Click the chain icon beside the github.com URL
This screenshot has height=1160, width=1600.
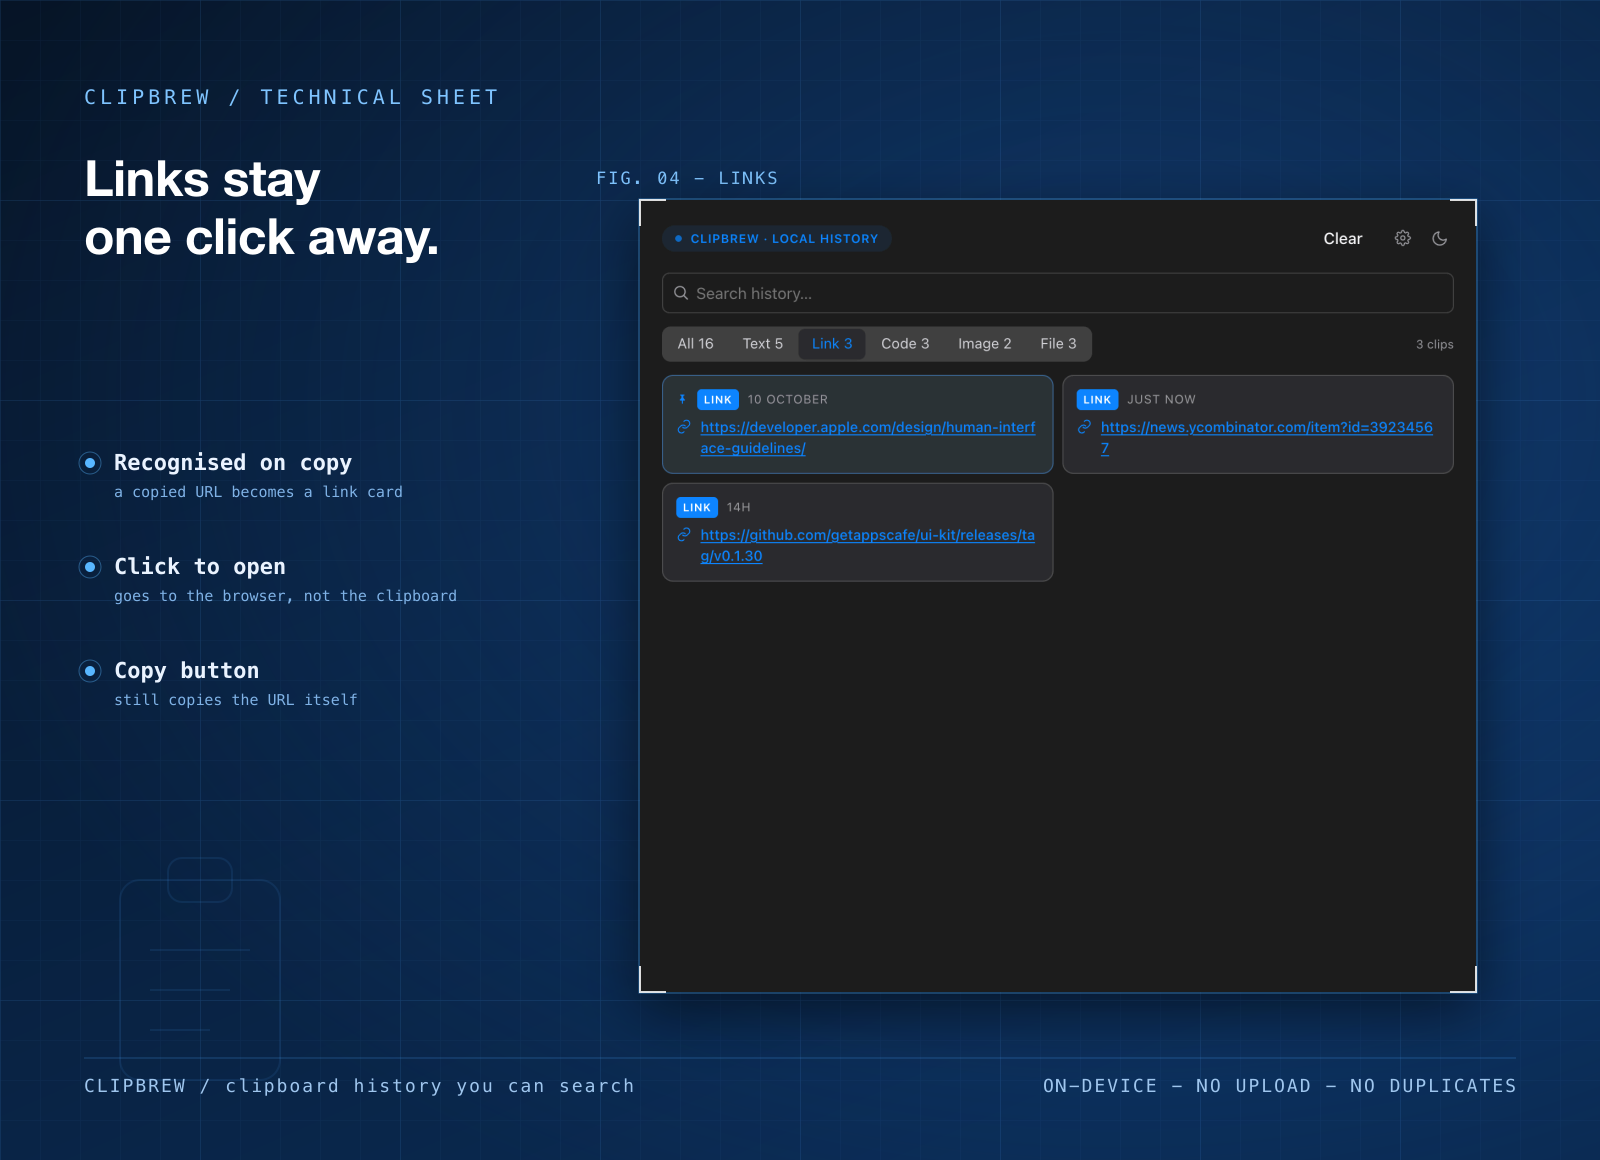[x=684, y=535]
